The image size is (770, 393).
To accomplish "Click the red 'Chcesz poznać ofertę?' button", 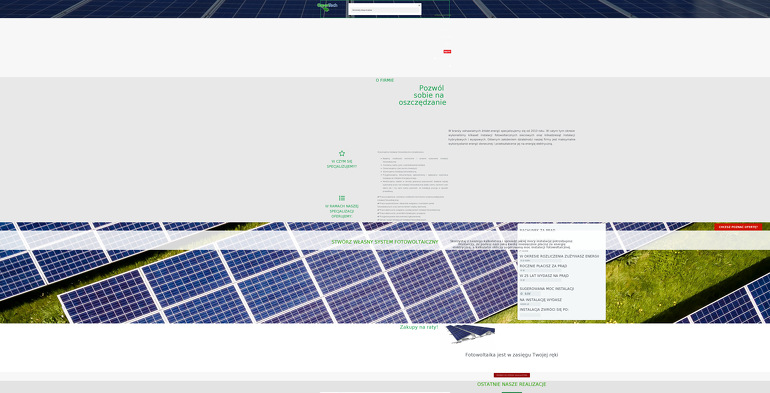I will (738, 227).
